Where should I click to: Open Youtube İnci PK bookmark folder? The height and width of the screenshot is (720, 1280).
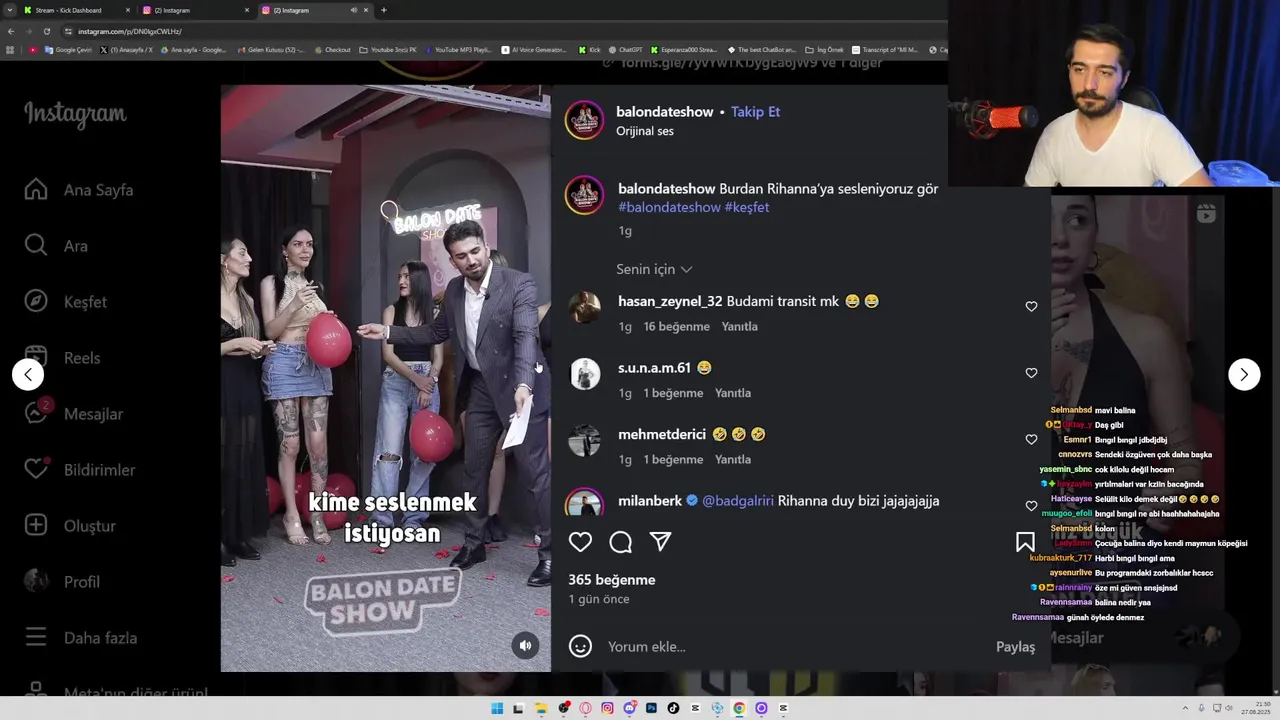click(387, 50)
